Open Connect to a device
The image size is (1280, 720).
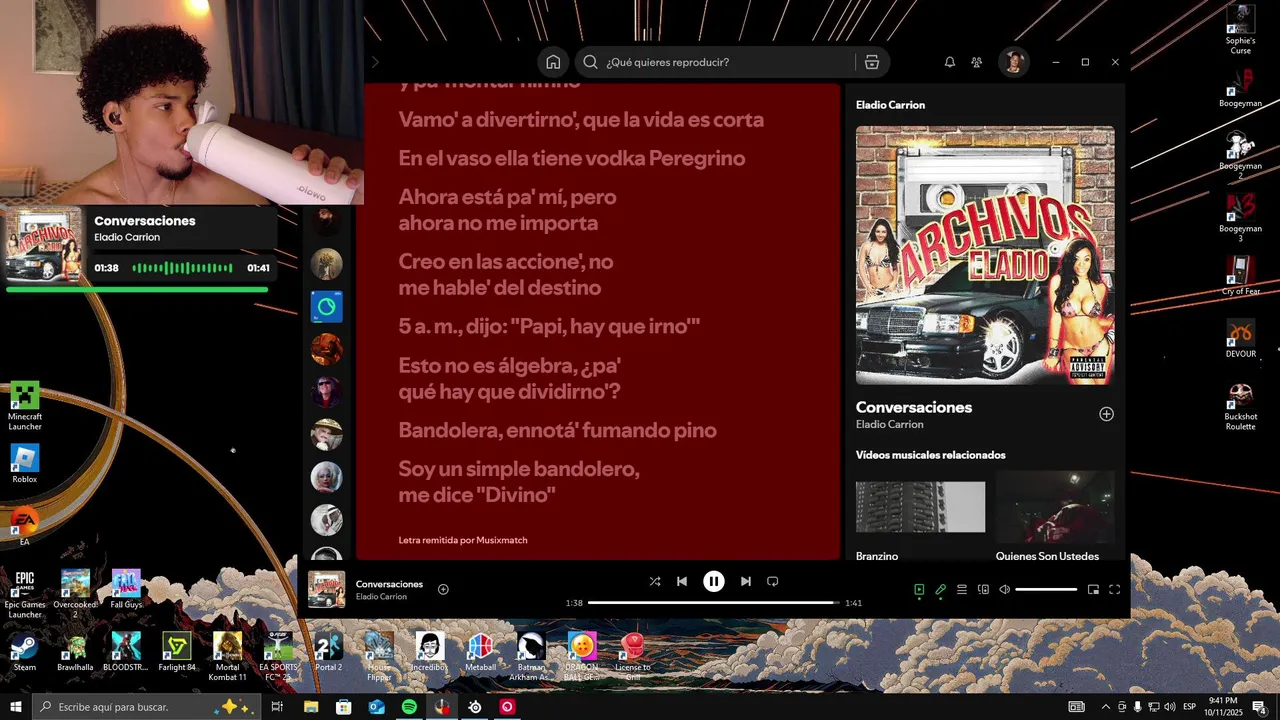pos(983,590)
